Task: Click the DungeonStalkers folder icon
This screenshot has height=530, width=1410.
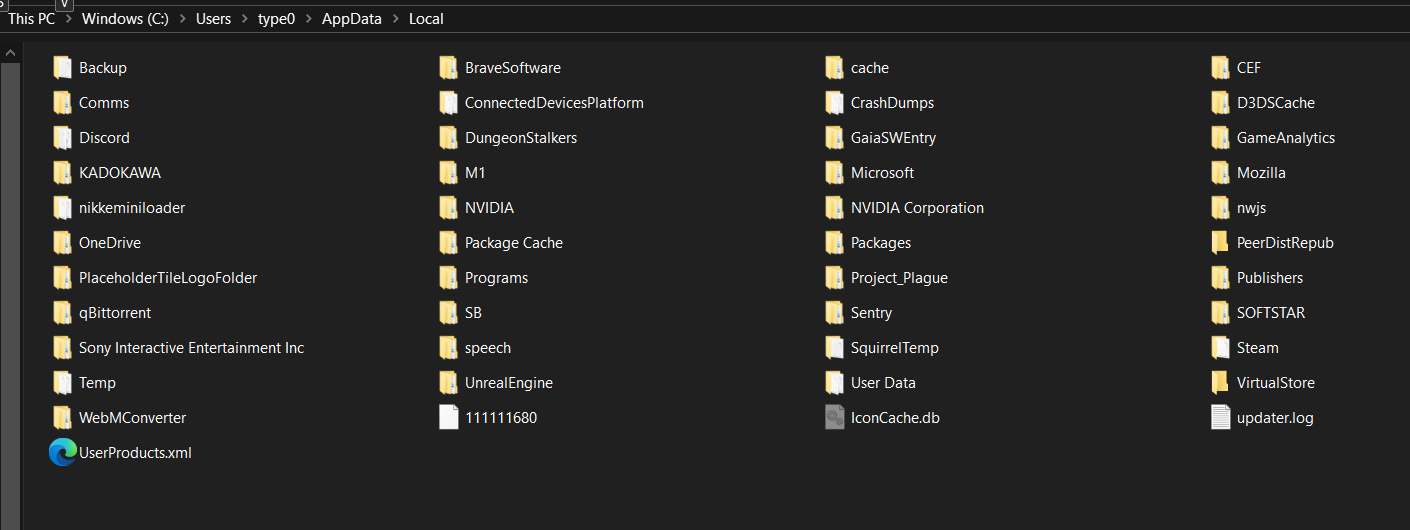Action: pyautogui.click(x=448, y=138)
